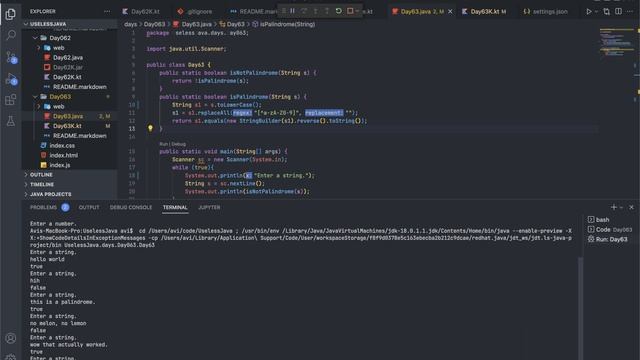Switch to the settings.json tab
The image size is (640, 360).
click(x=545, y=11)
